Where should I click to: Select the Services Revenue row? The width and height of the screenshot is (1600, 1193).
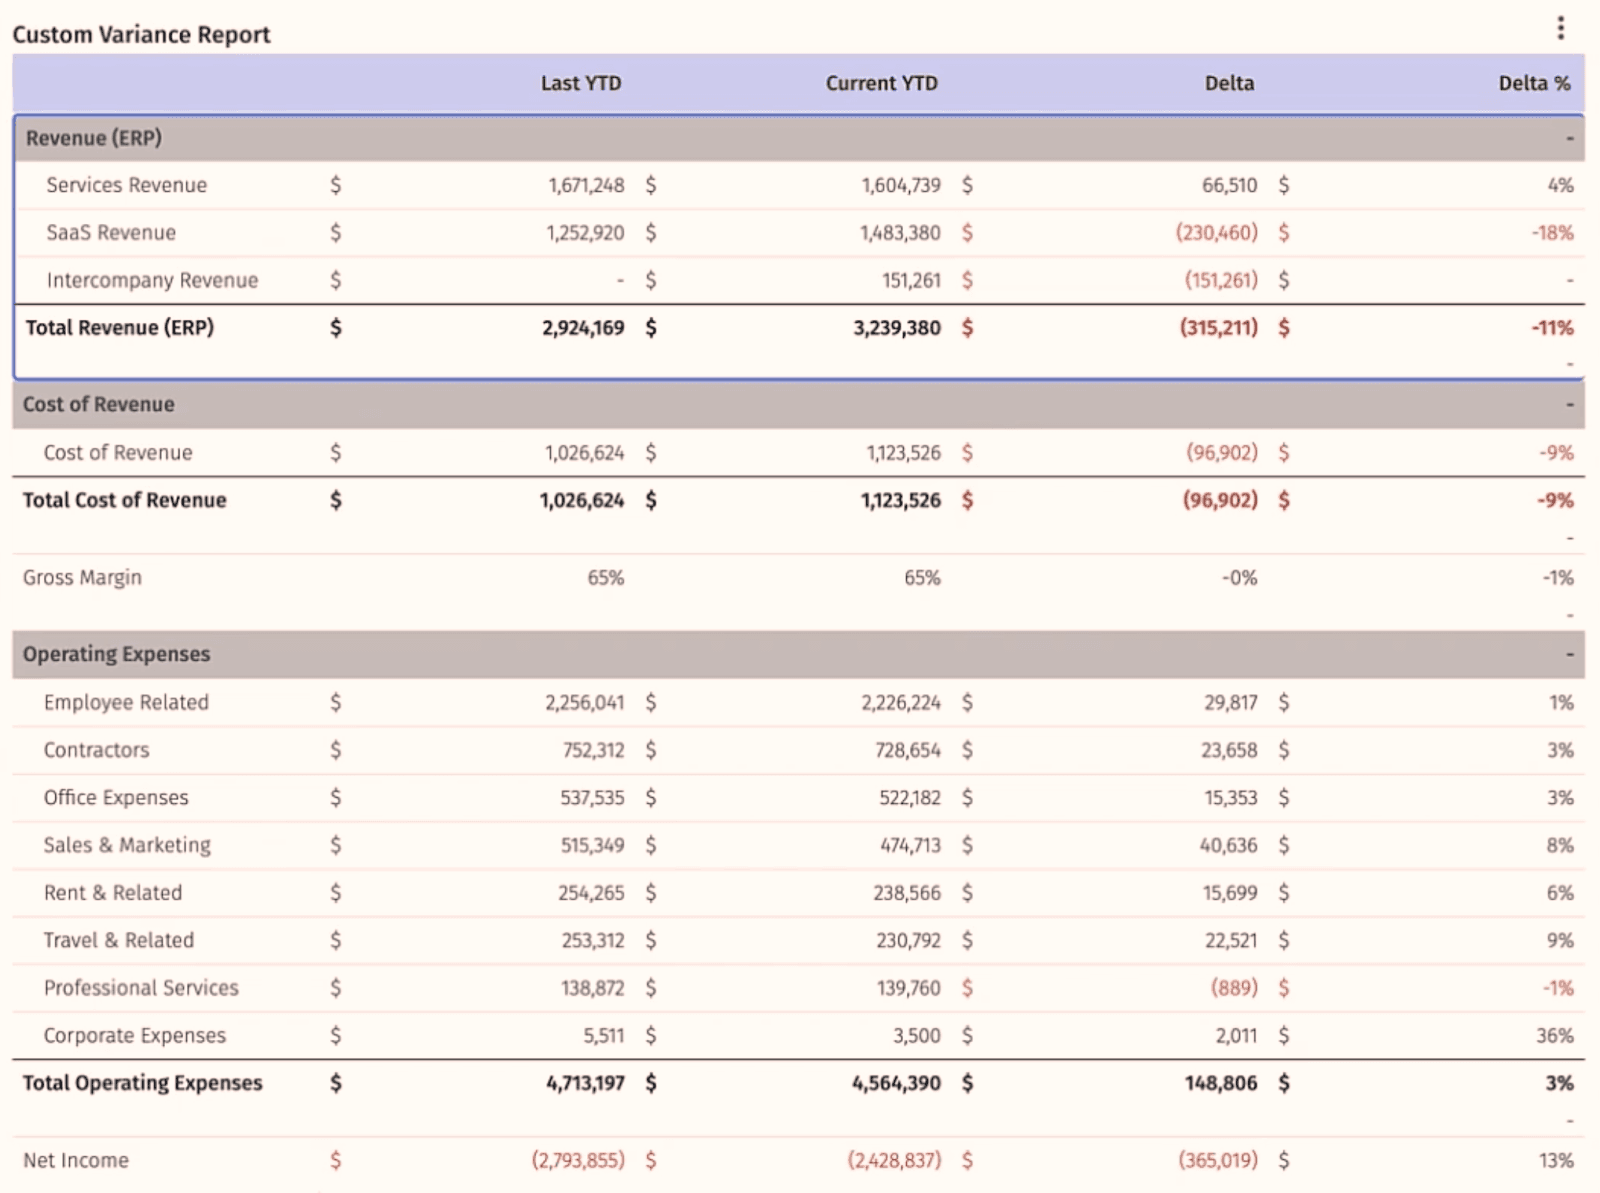[126, 185]
